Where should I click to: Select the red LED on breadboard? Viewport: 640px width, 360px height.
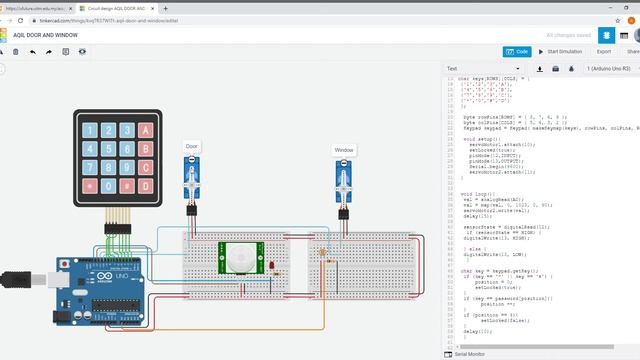(271, 266)
